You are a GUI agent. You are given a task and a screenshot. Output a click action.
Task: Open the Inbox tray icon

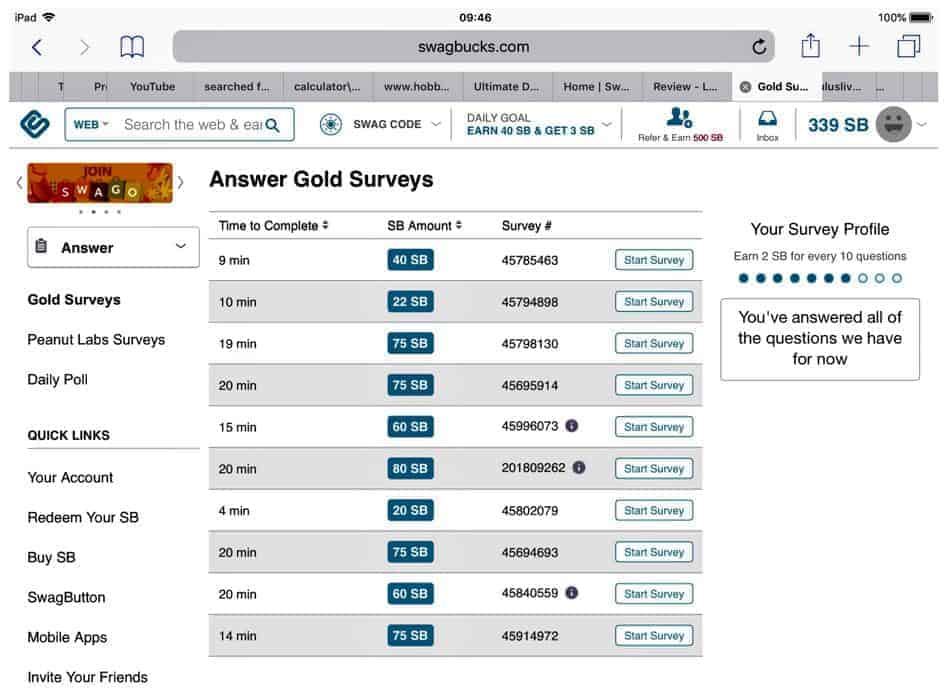(x=767, y=117)
